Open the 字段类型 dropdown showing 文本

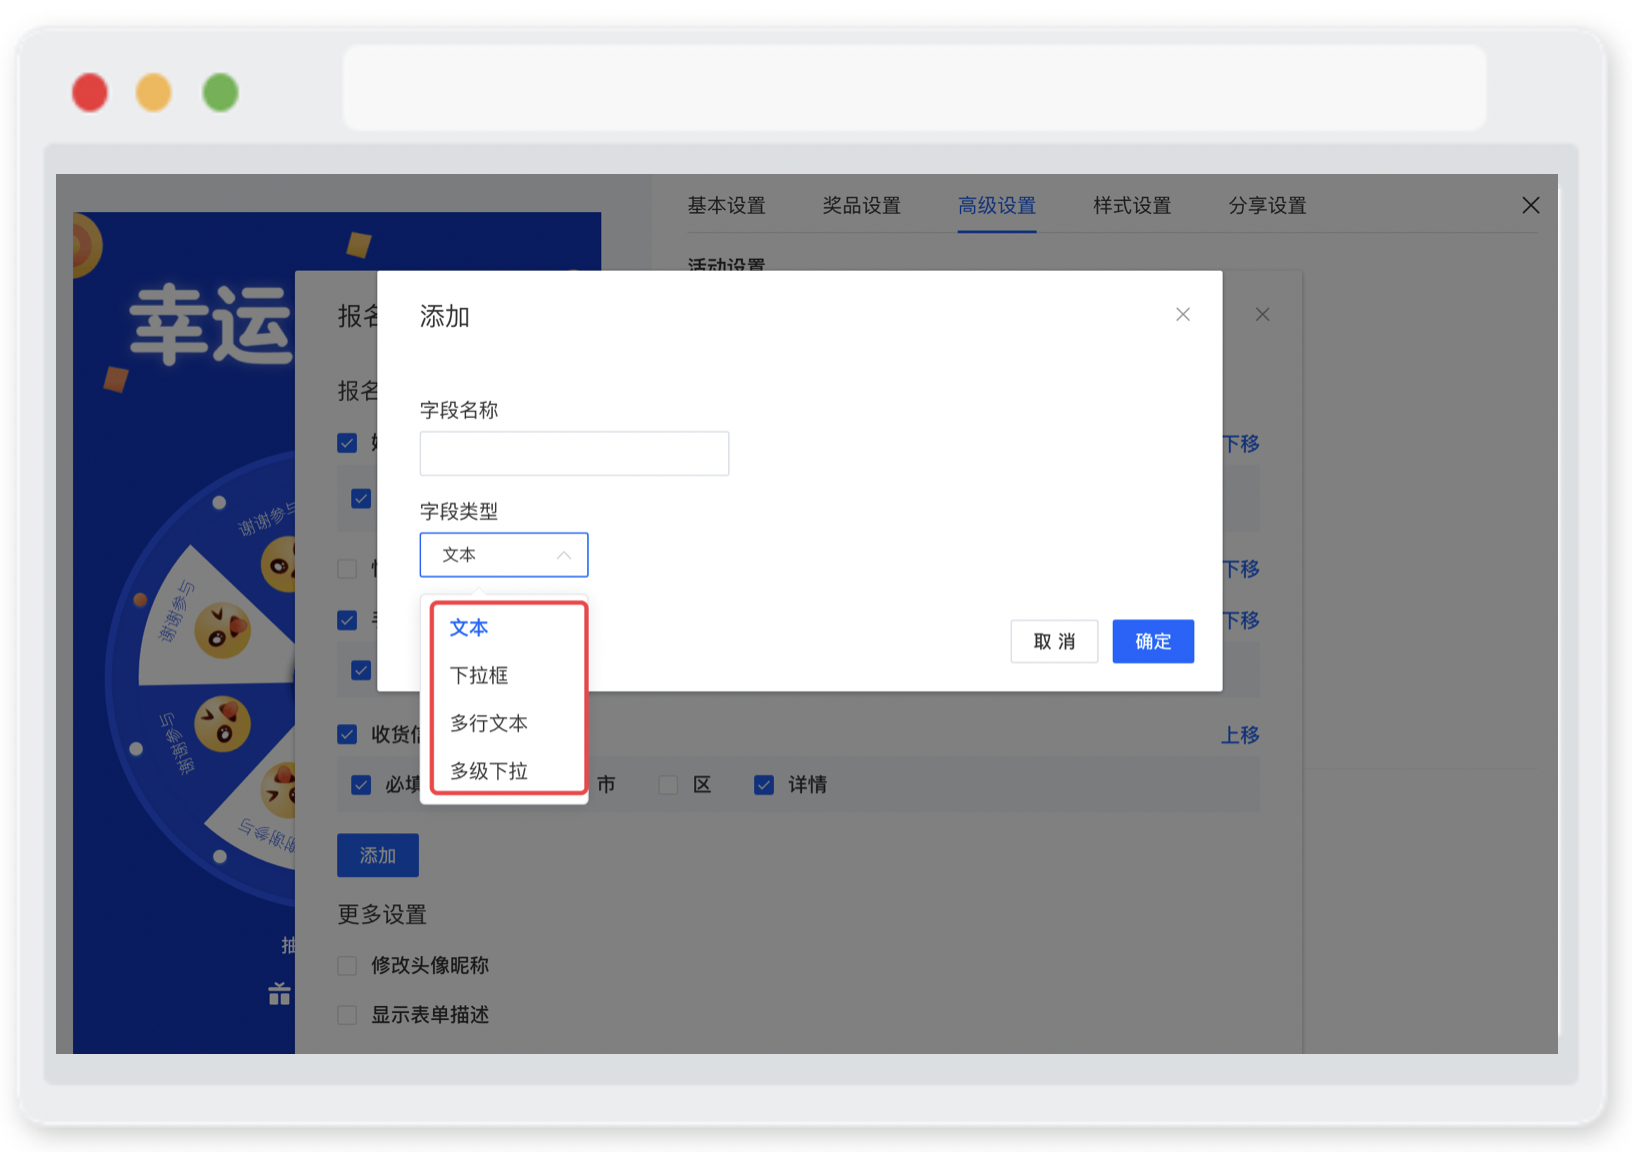[x=504, y=555]
